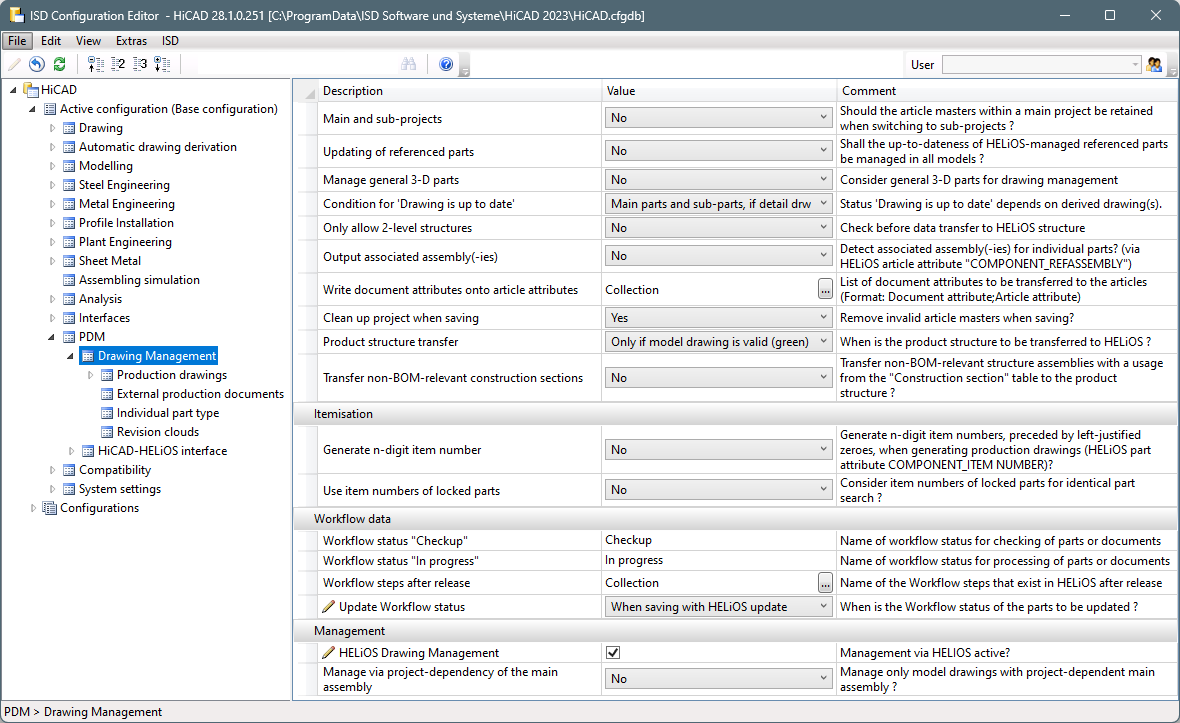This screenshot has height=723, width=1180.
Task: Click the ellipsis button for Write document attributes
Action: (x=825, y=290)
